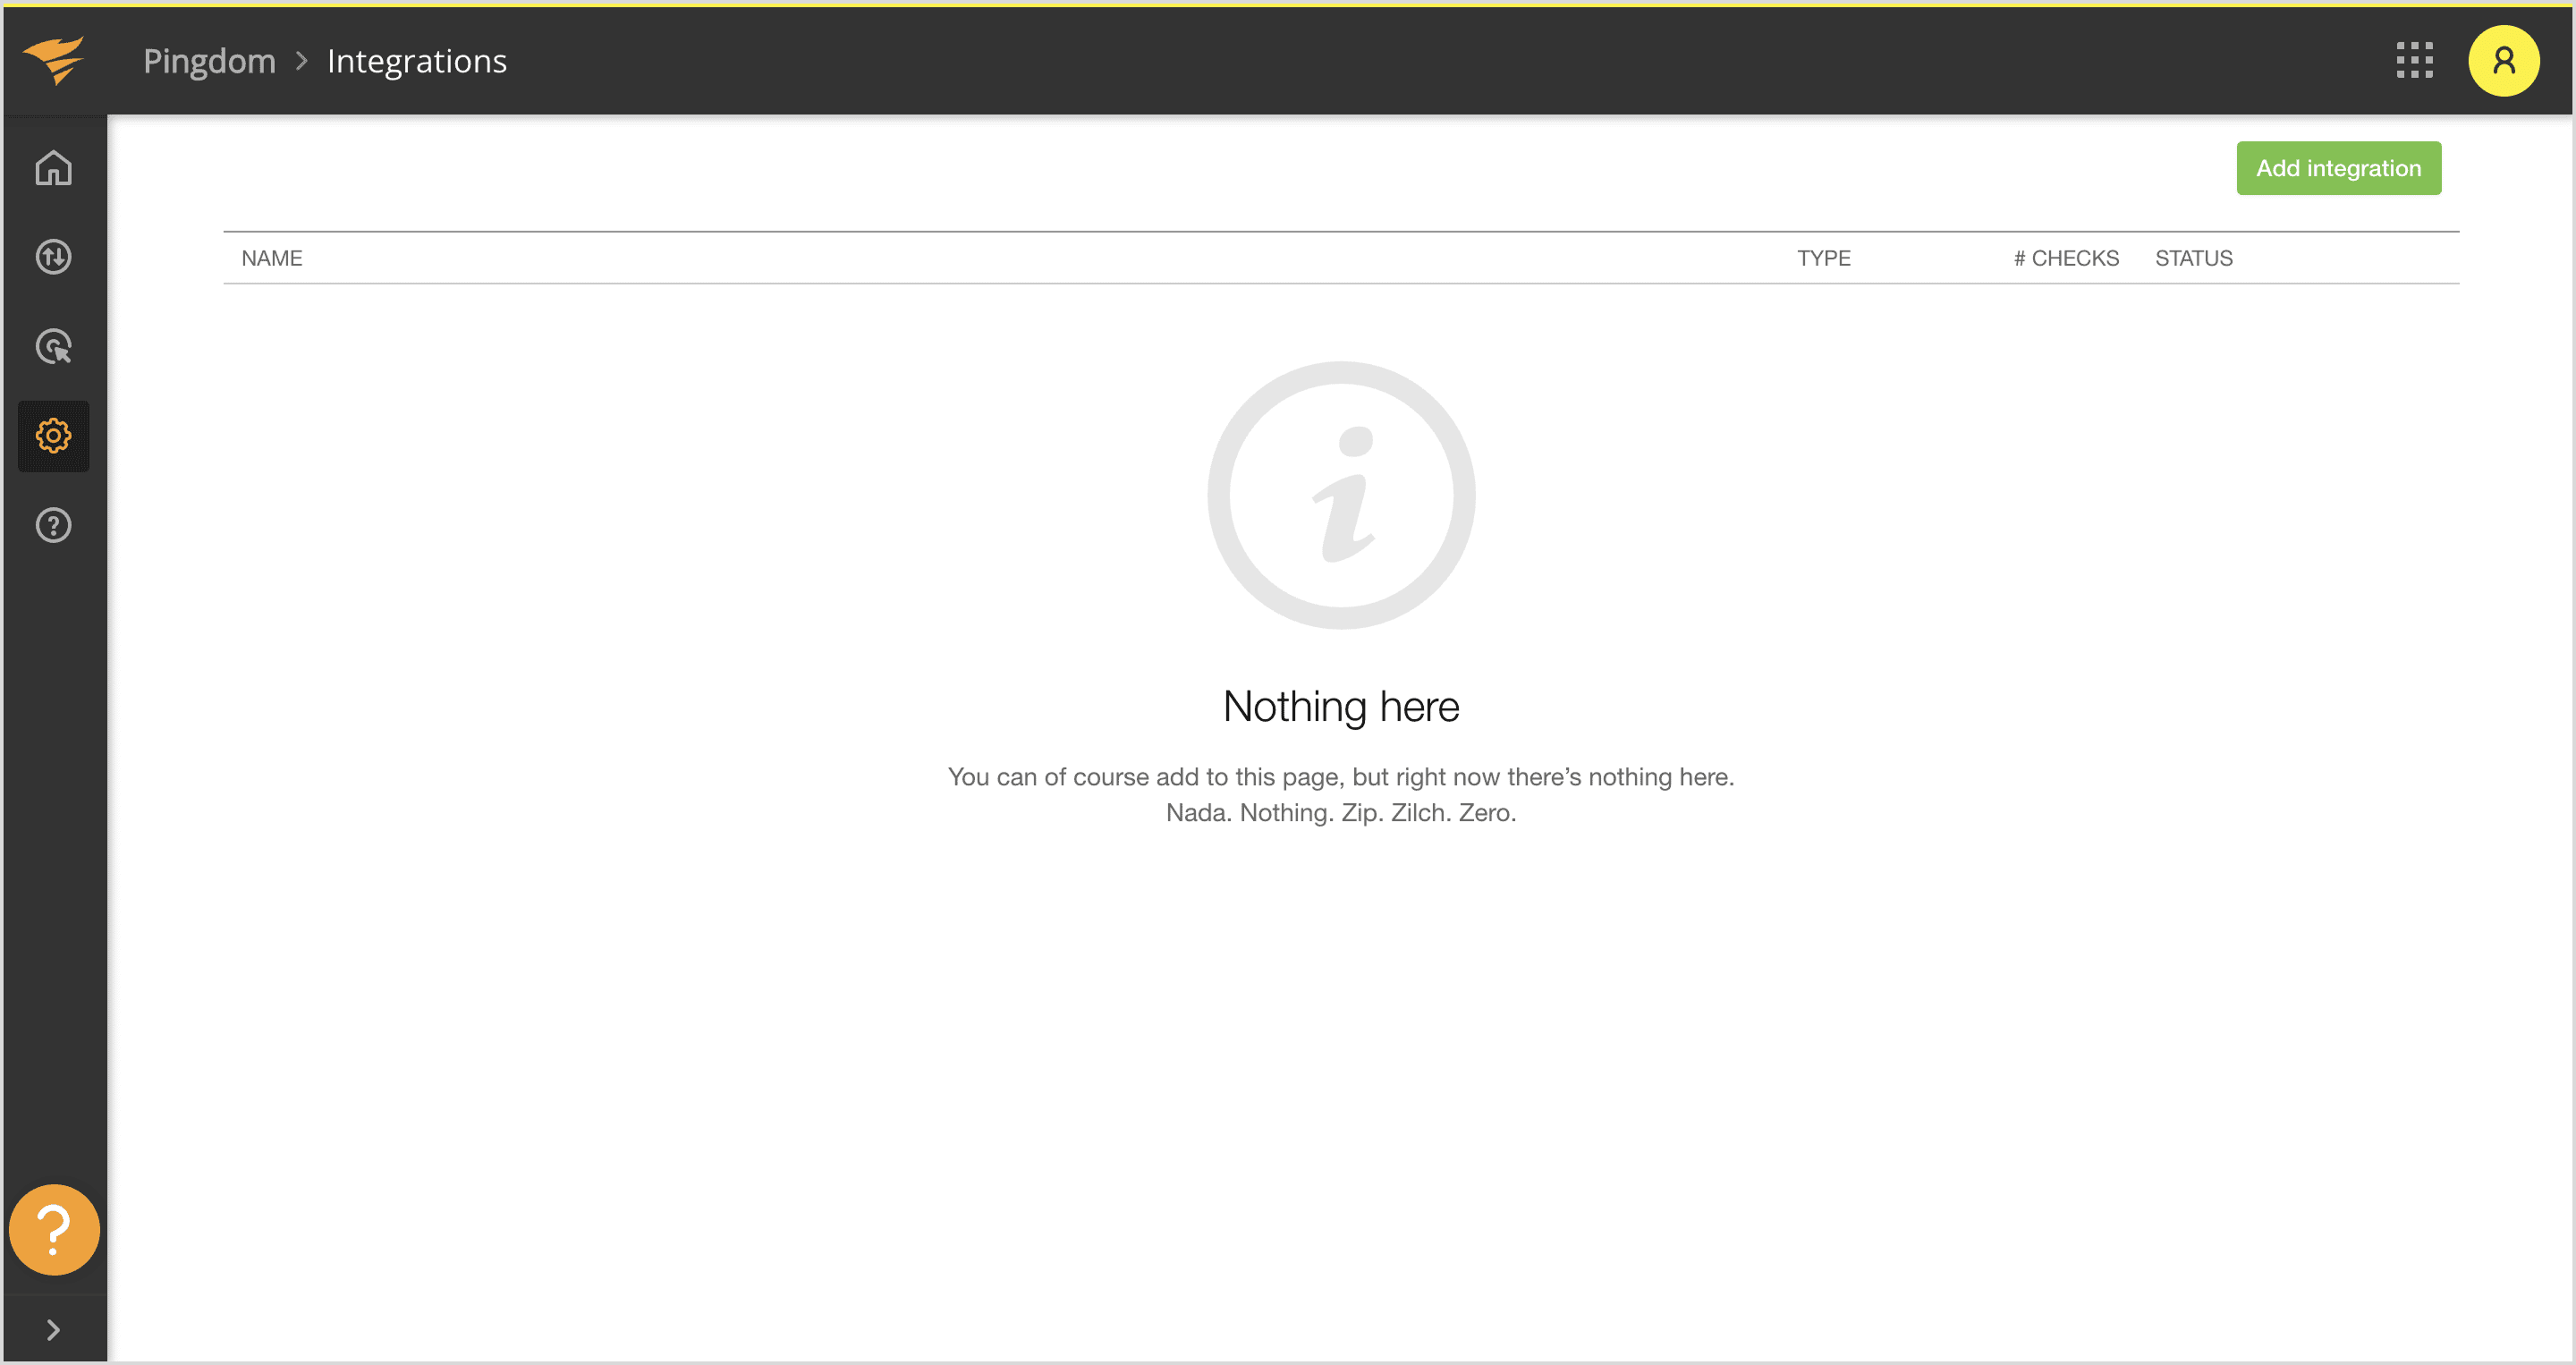Click the SolarWinds logo in header
The height and width of the screenshot is (1365, 2576).
pos(54,60)
